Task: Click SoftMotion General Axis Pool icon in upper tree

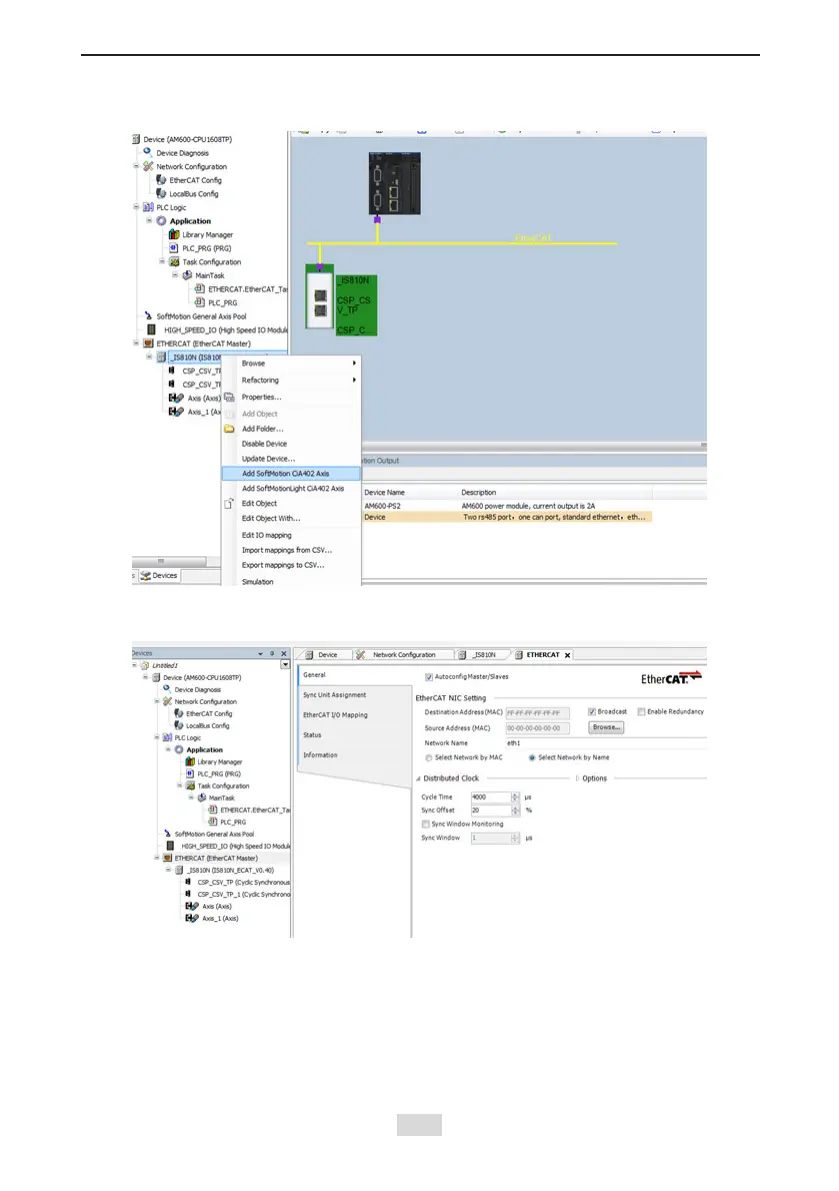Action: 148,316
